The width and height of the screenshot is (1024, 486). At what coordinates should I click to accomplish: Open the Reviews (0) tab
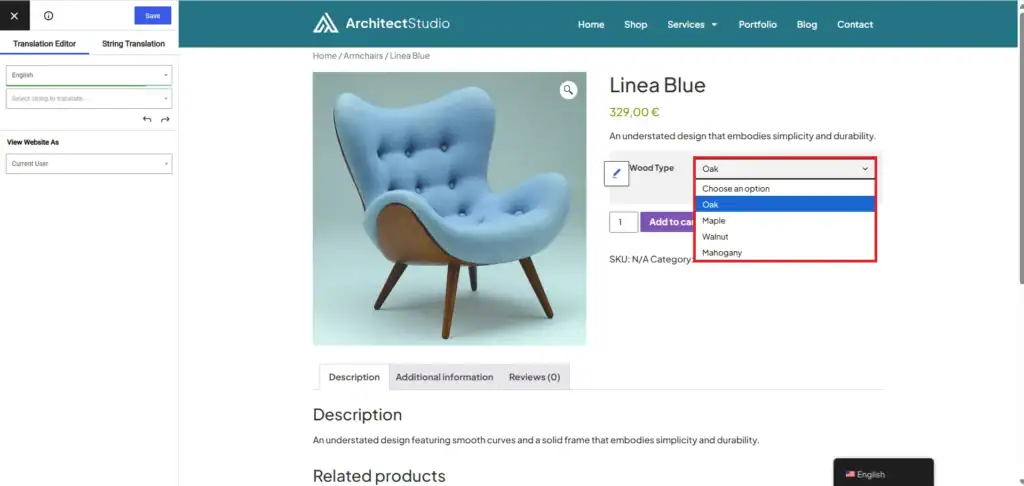(x=534, y=377)
